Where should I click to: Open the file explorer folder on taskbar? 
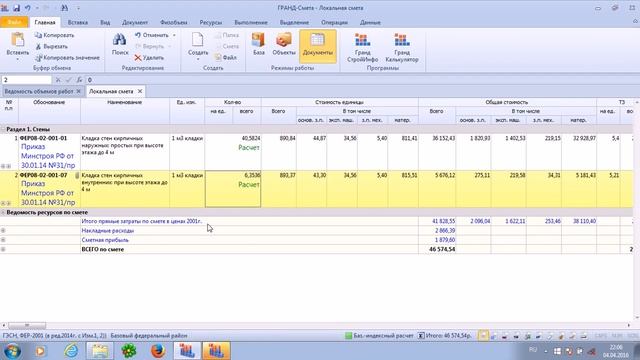100,351
